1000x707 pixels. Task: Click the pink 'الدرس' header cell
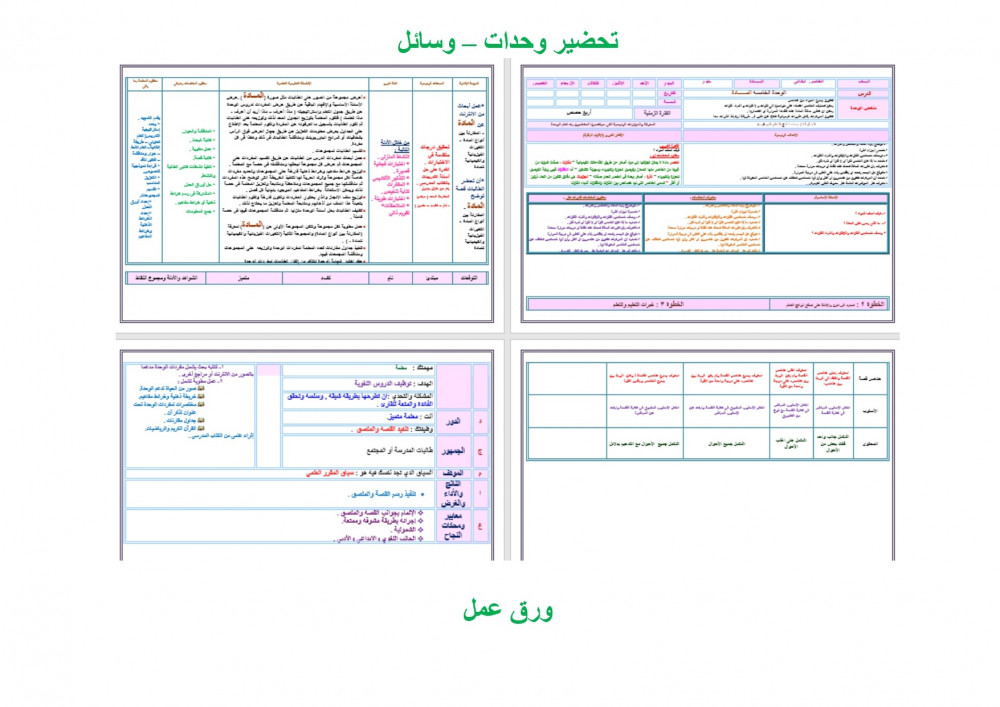863,94
